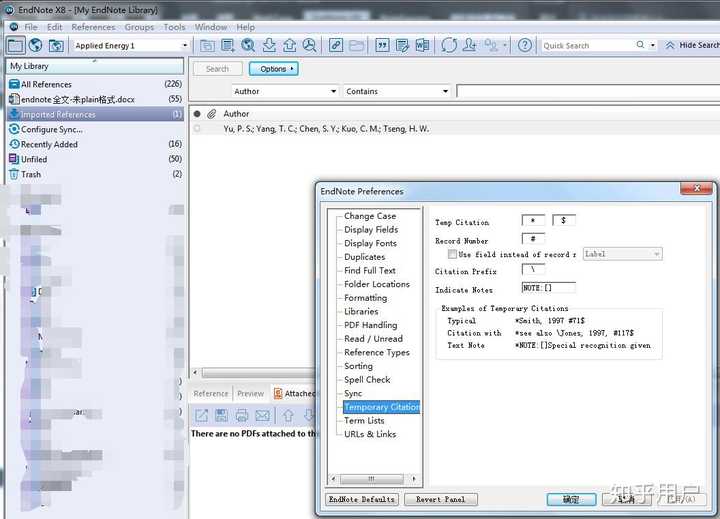
Task: Create a New Reference via toolbar icon
Action: pyautogui.click(x=227, y=45)
